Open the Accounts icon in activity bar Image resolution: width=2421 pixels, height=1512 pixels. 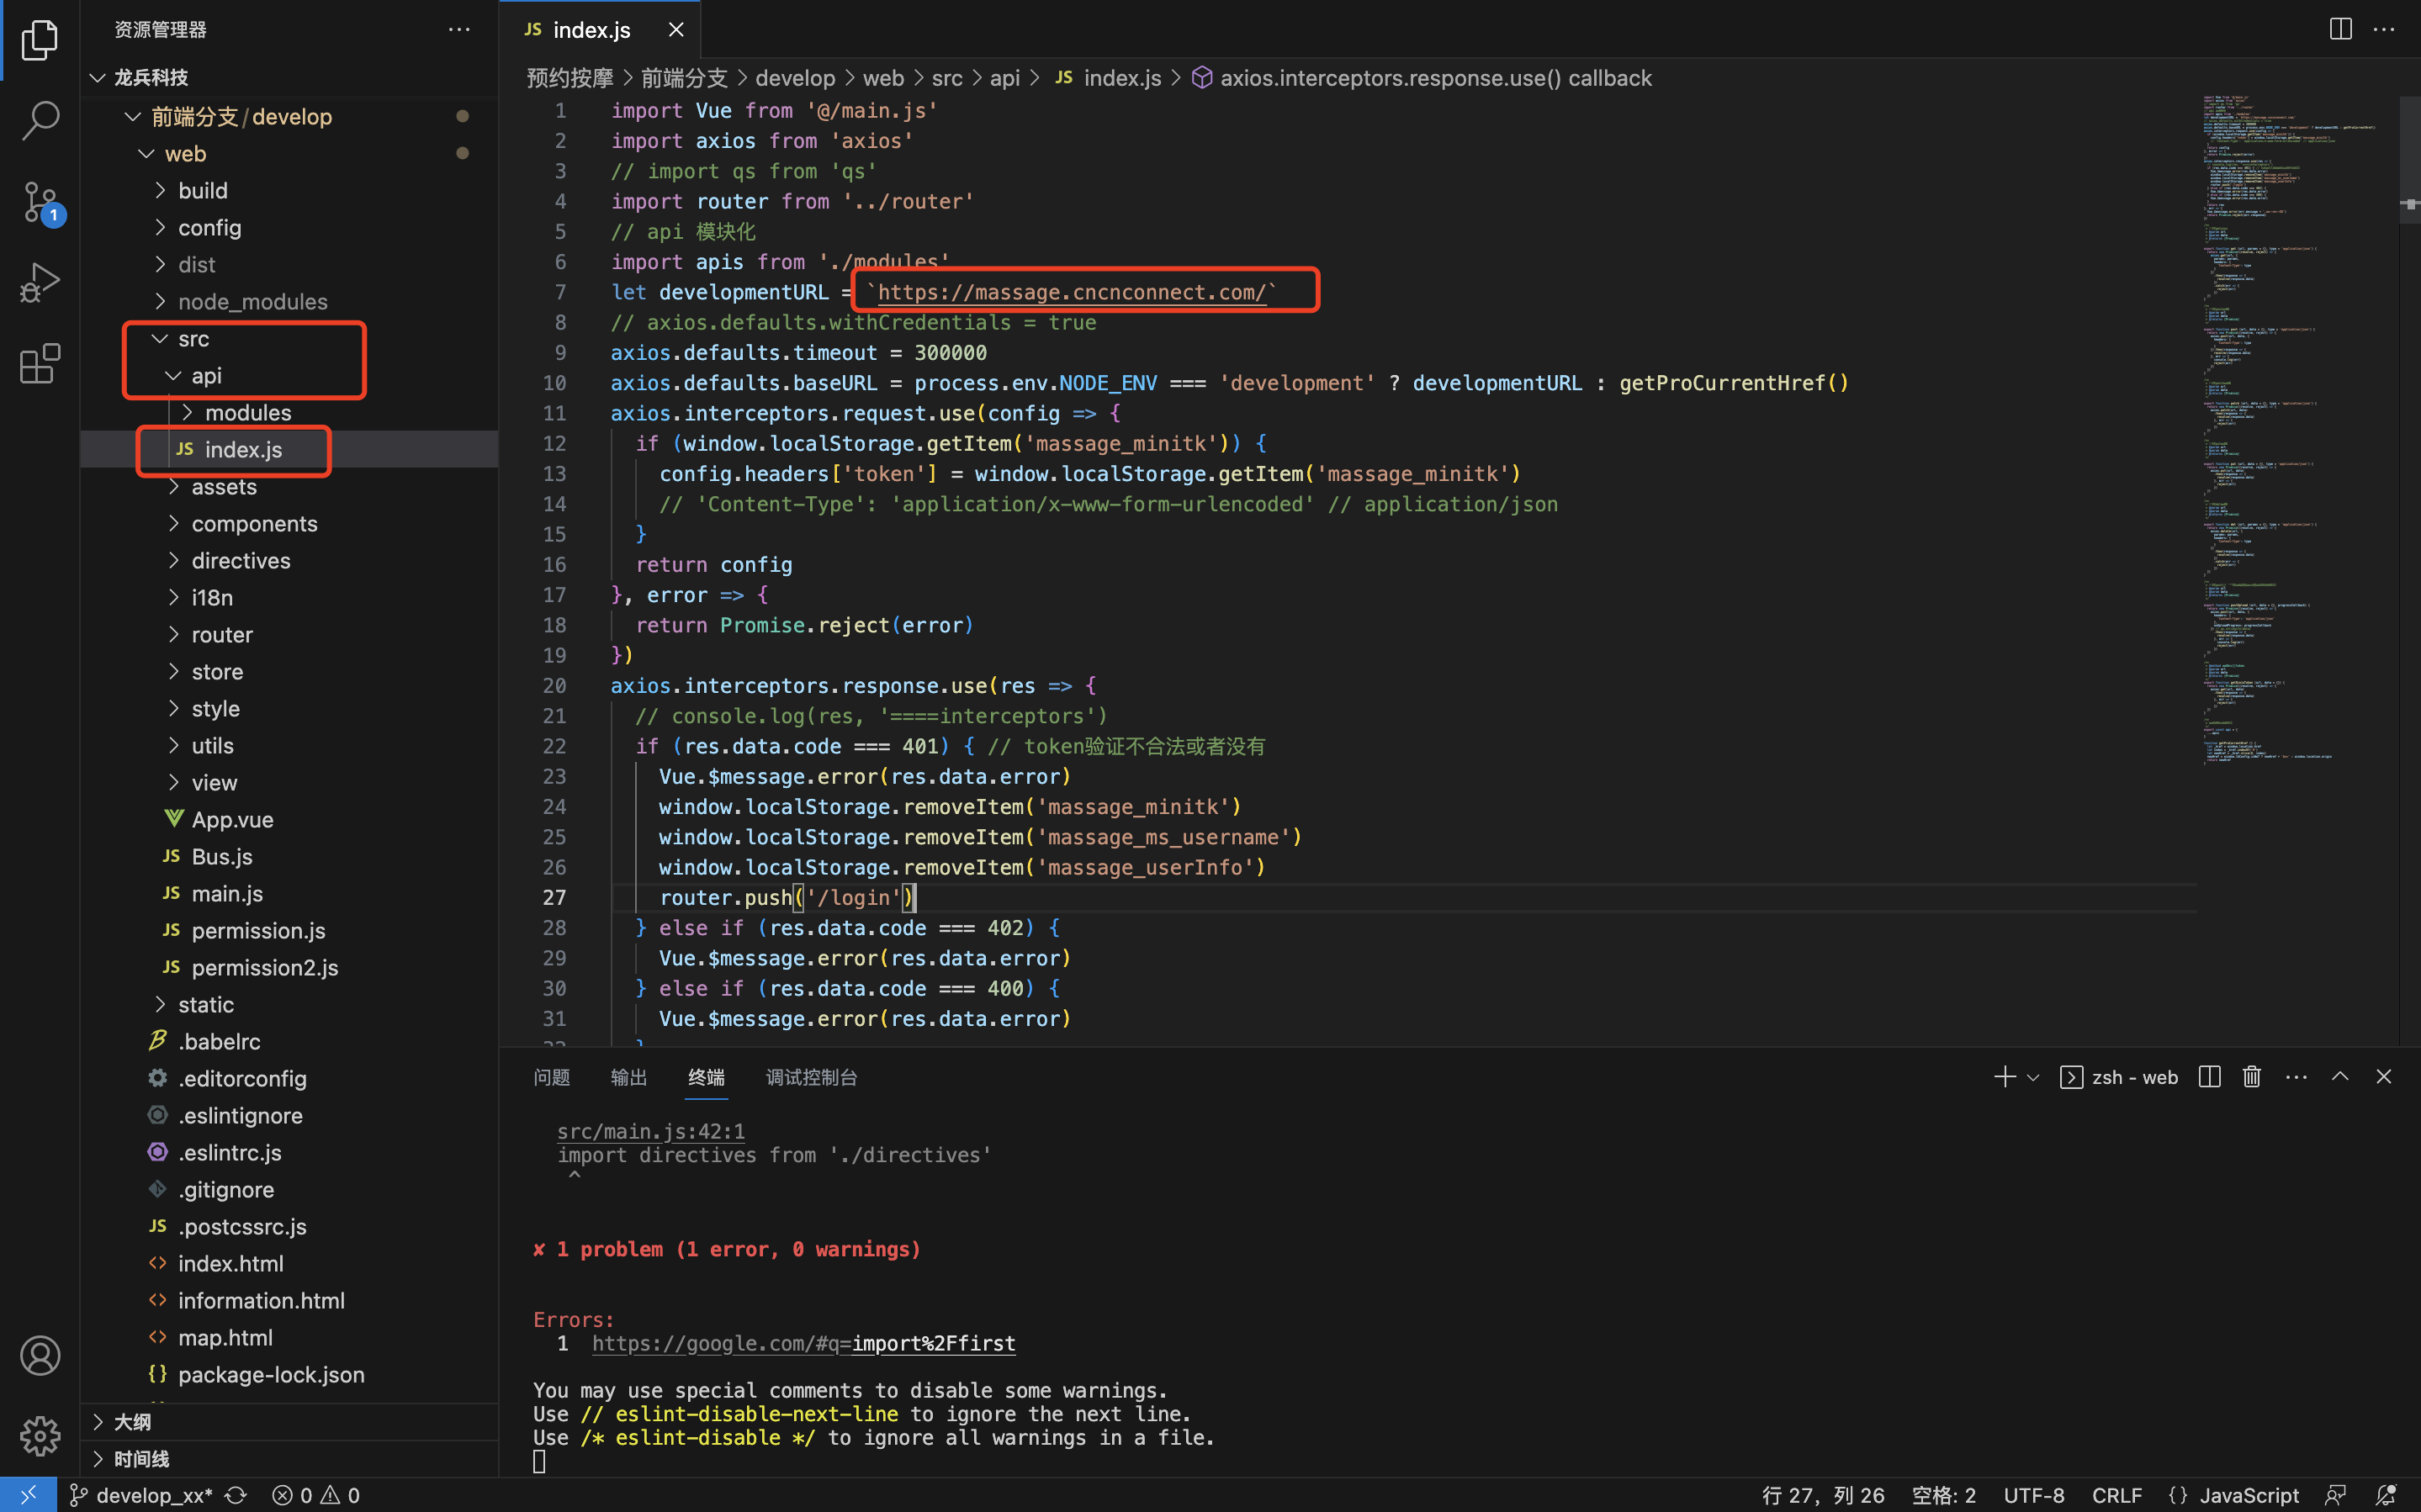click(40, 1355)
